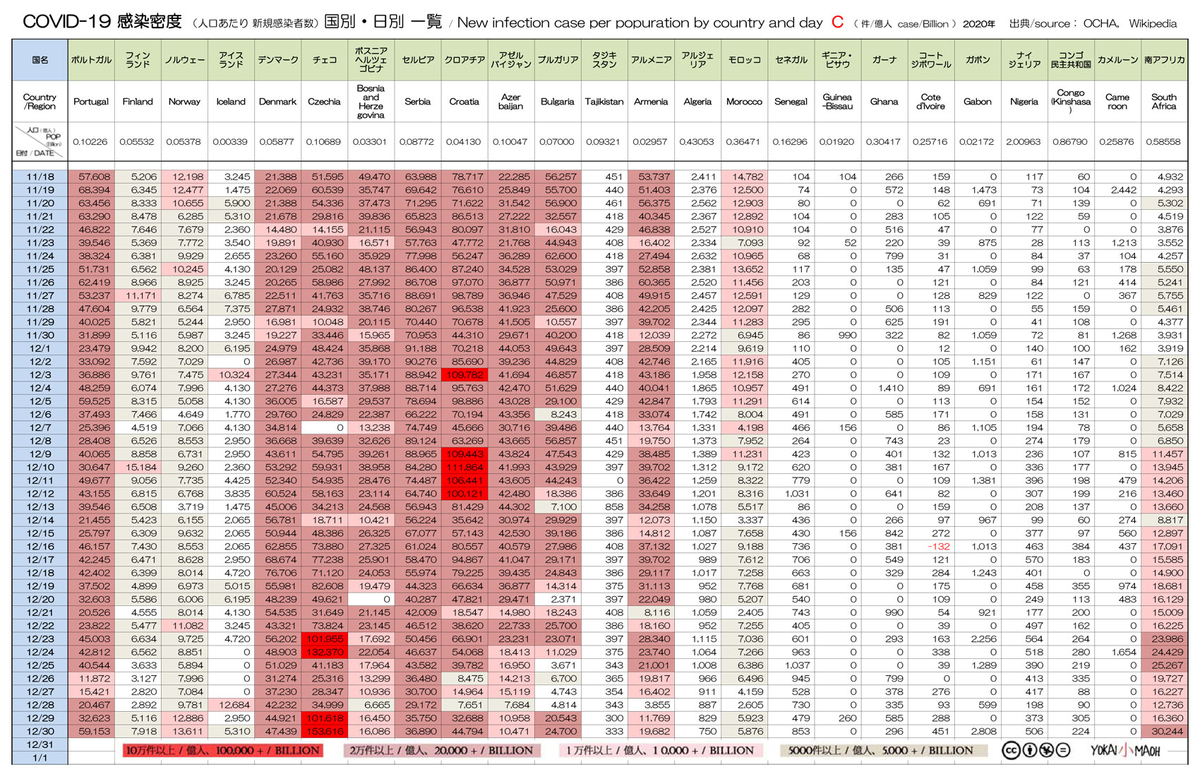Click Croatia's 111,864 value on 12/10
The height and width of the screenshot is (772, 1200).
(464, 466)
